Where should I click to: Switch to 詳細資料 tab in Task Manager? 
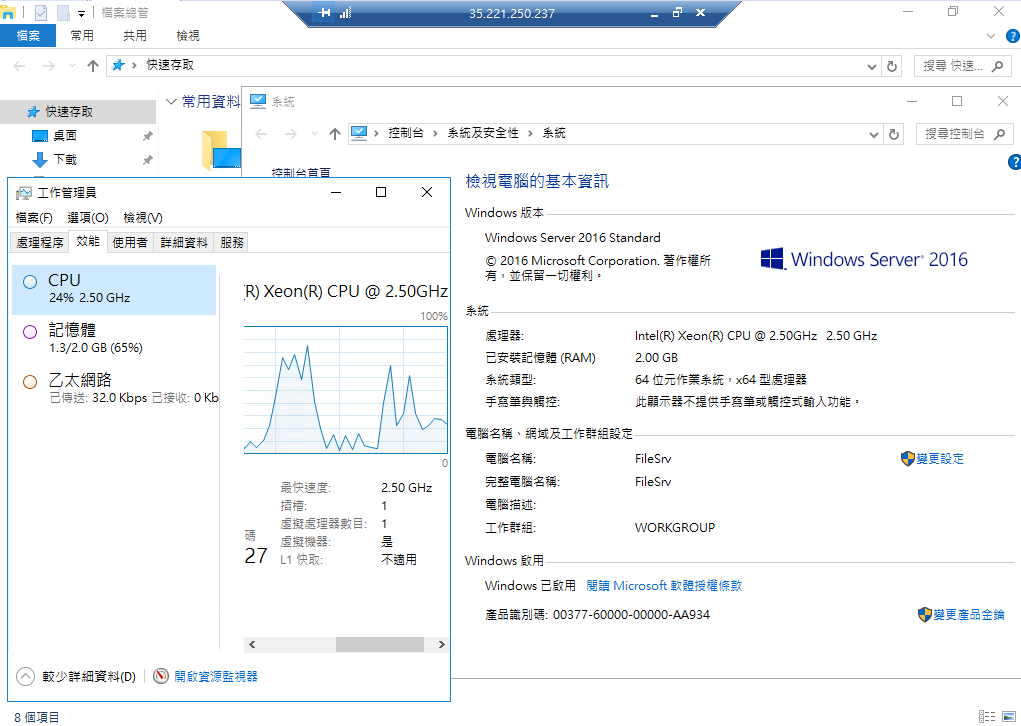click(184, 243)
